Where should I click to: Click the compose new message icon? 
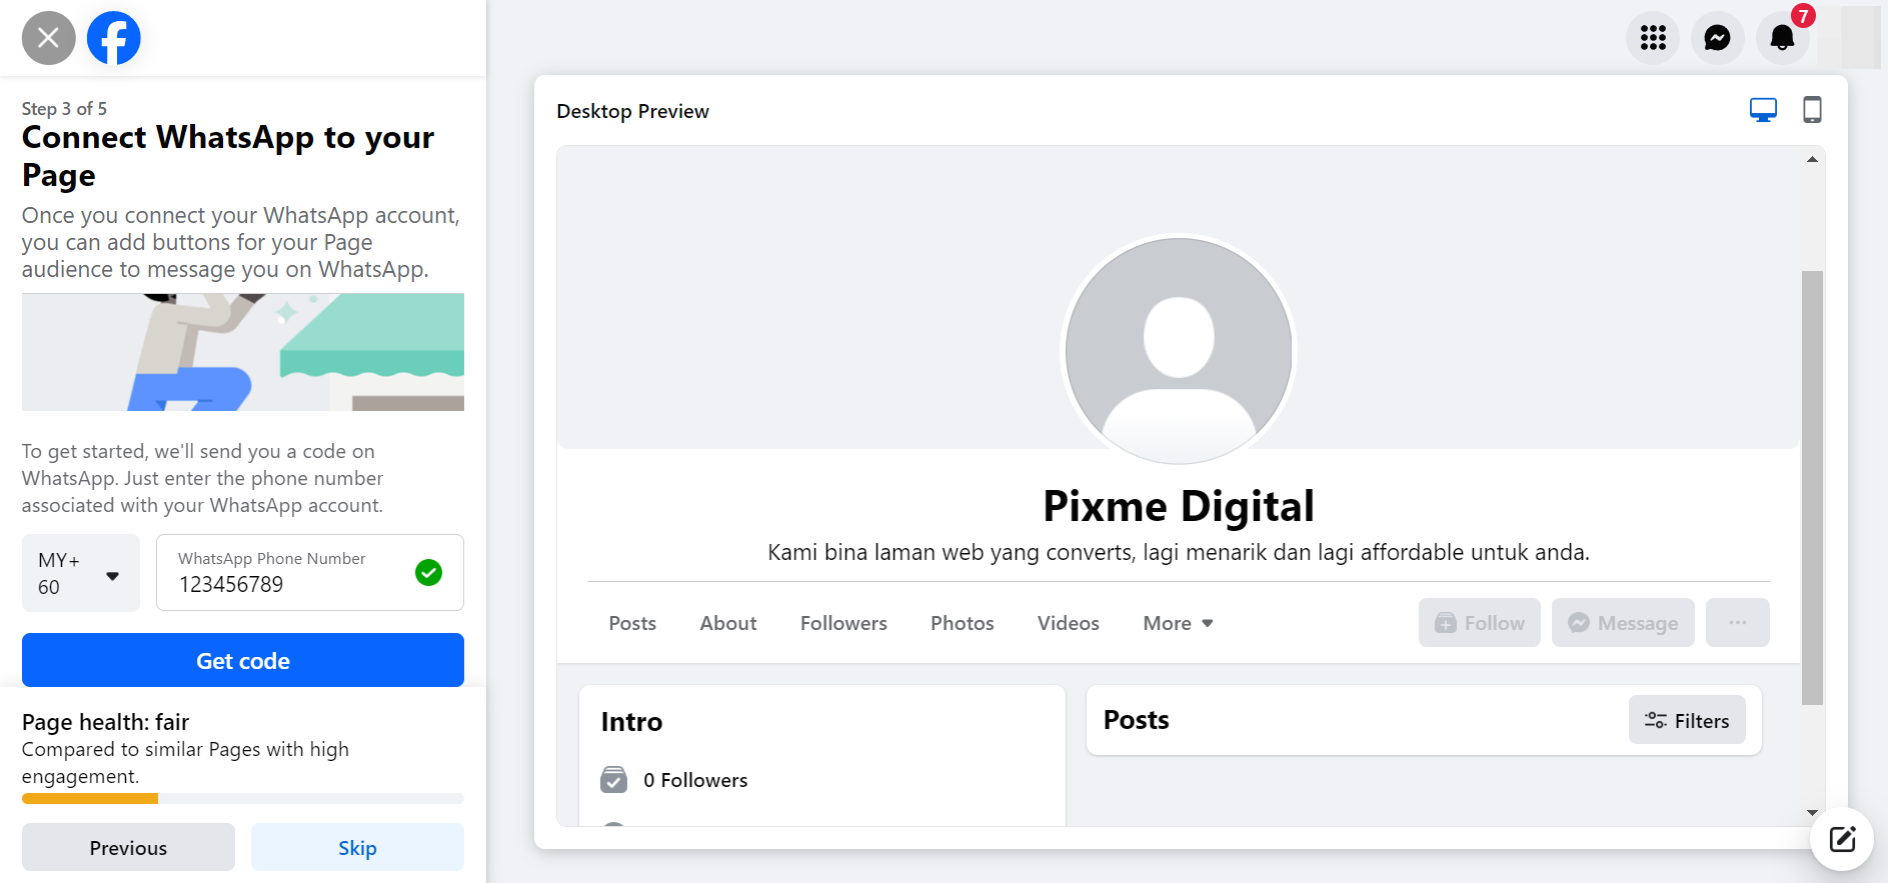coord(1842,839)
